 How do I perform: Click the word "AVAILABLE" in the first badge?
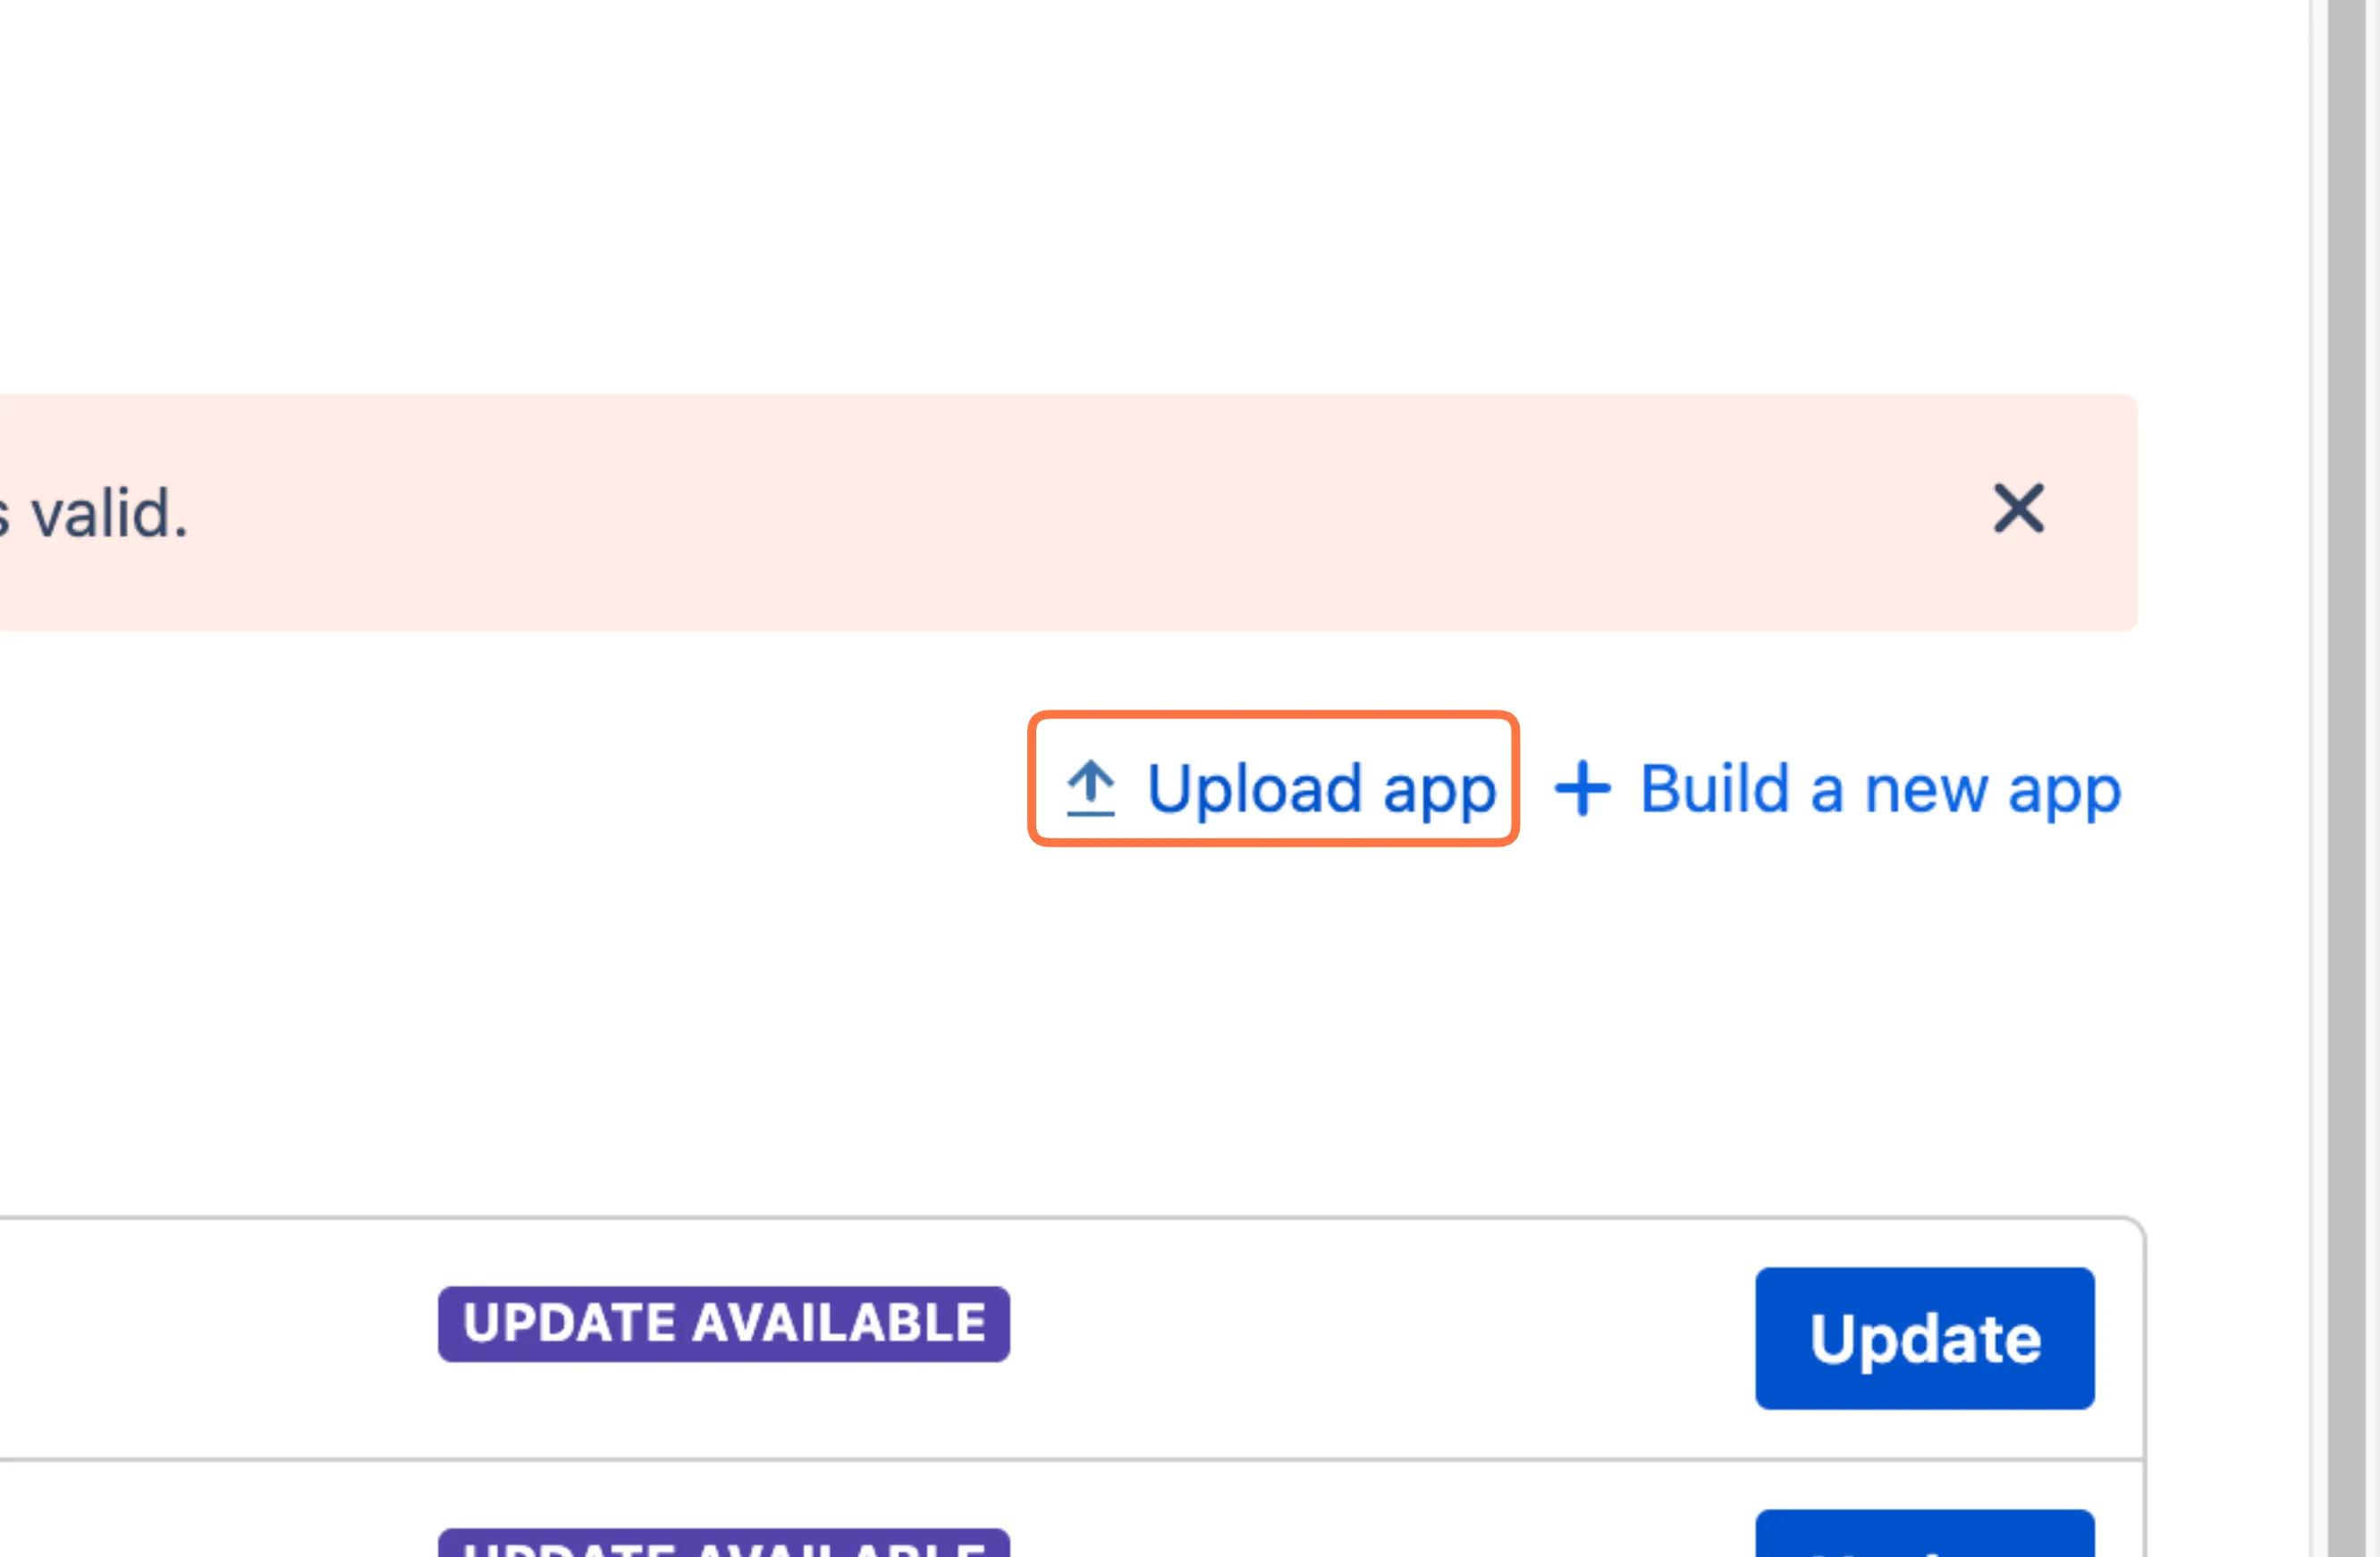[838, 1323]
